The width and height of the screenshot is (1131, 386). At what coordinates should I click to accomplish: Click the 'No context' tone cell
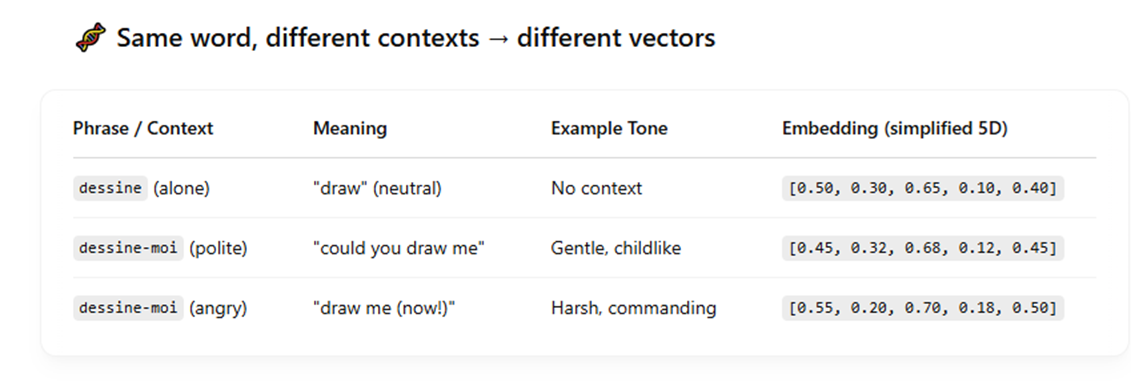pyautogui.click(x=597, y=188)
